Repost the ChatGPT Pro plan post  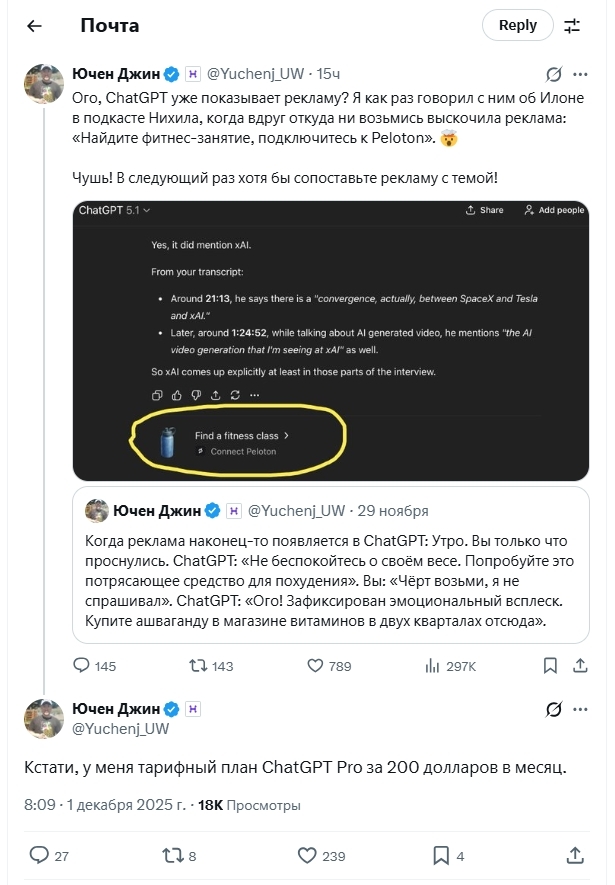coord(171,855)
